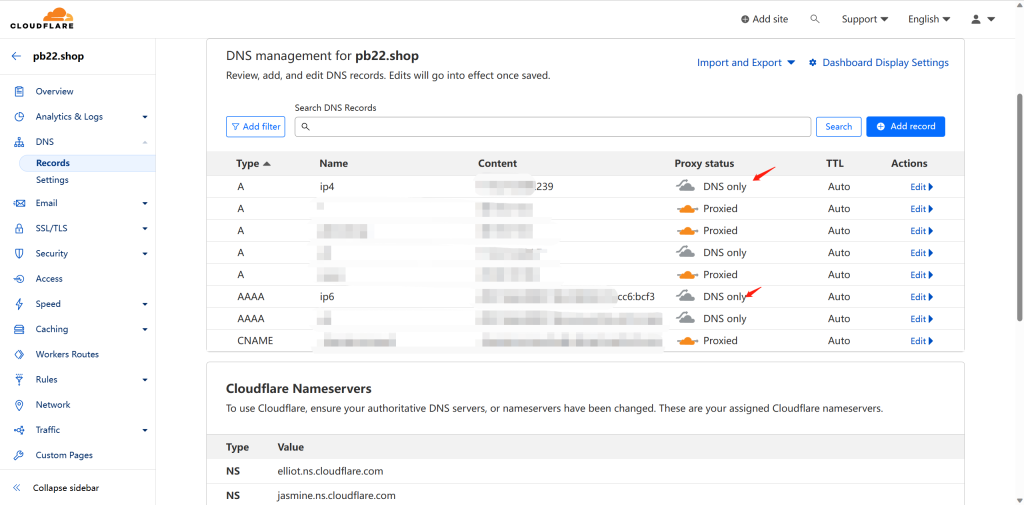Sort records by Type column header
Viewport: 1024px width, 505px height.
point(253,163)
